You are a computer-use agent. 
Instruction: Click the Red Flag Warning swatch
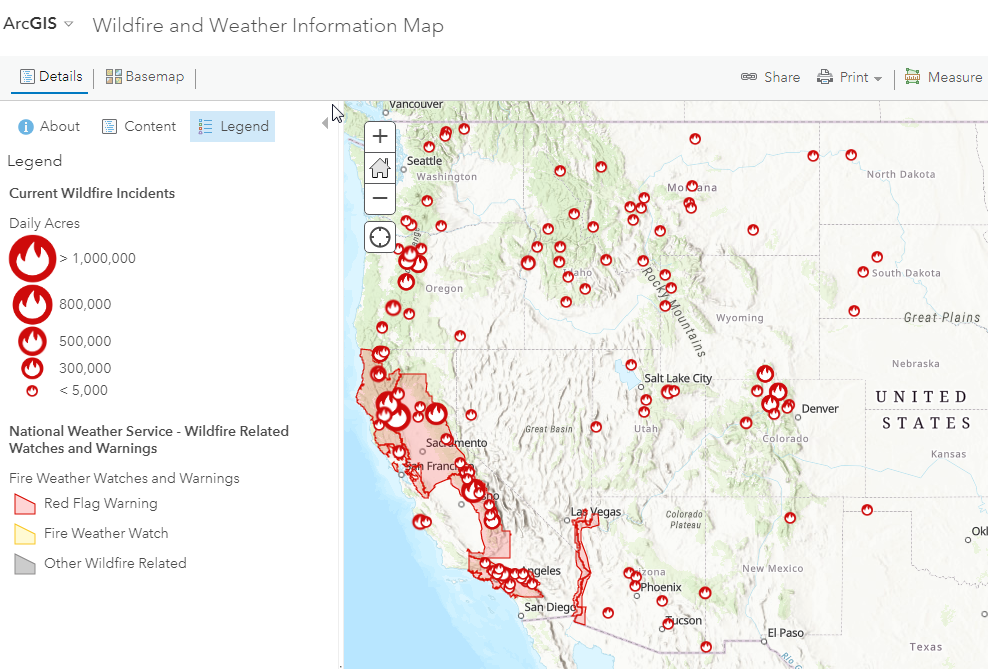[x=25, y=504]
